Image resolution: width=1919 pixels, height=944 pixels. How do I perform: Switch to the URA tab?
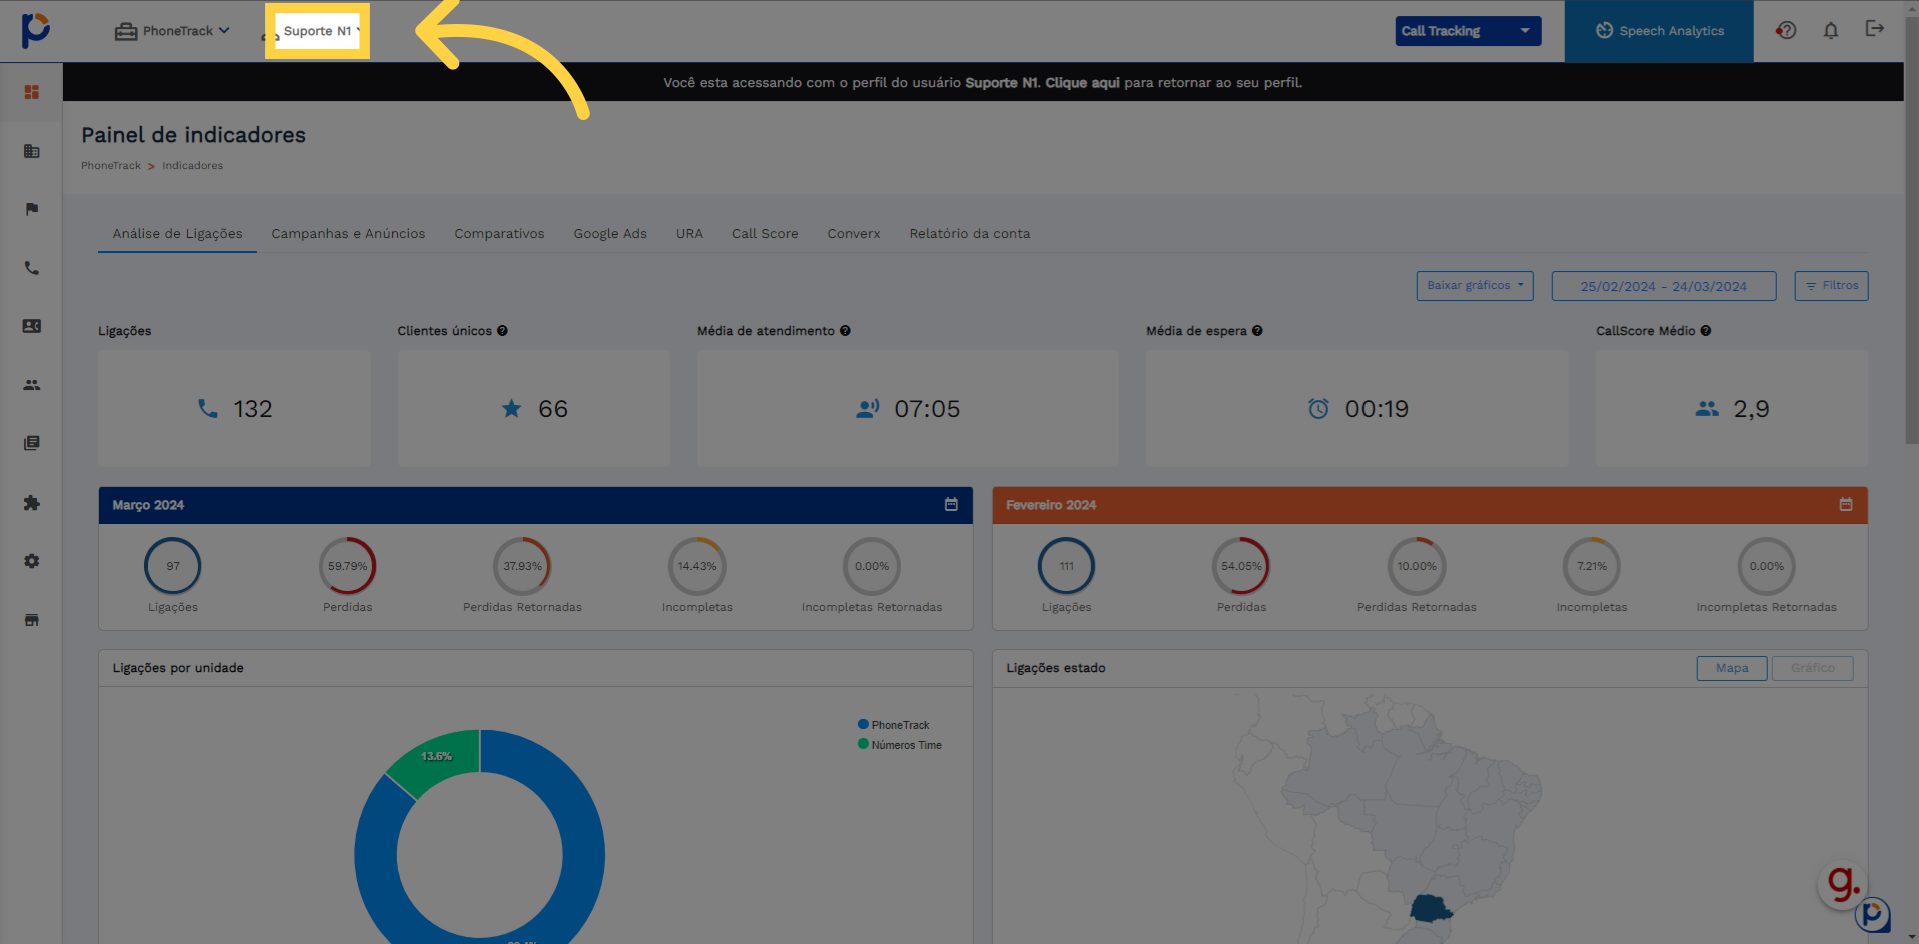coord(689,234)
